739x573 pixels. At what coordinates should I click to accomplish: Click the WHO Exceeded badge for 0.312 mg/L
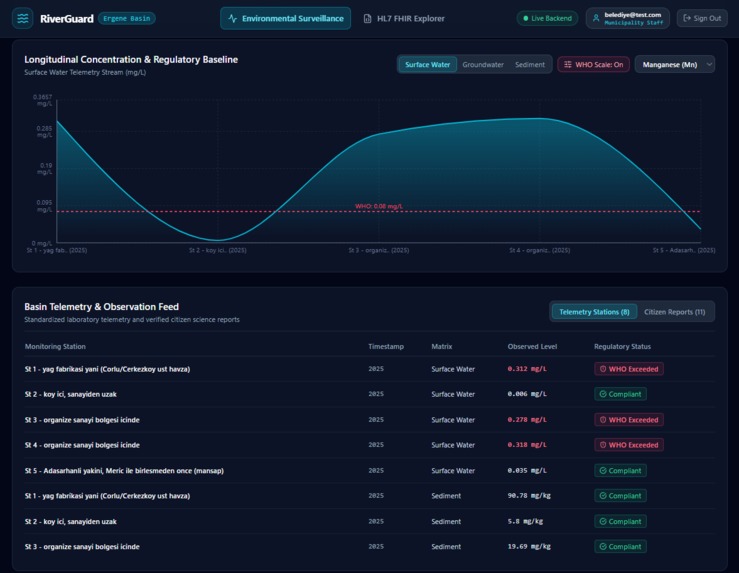click(x=629, y=369)
